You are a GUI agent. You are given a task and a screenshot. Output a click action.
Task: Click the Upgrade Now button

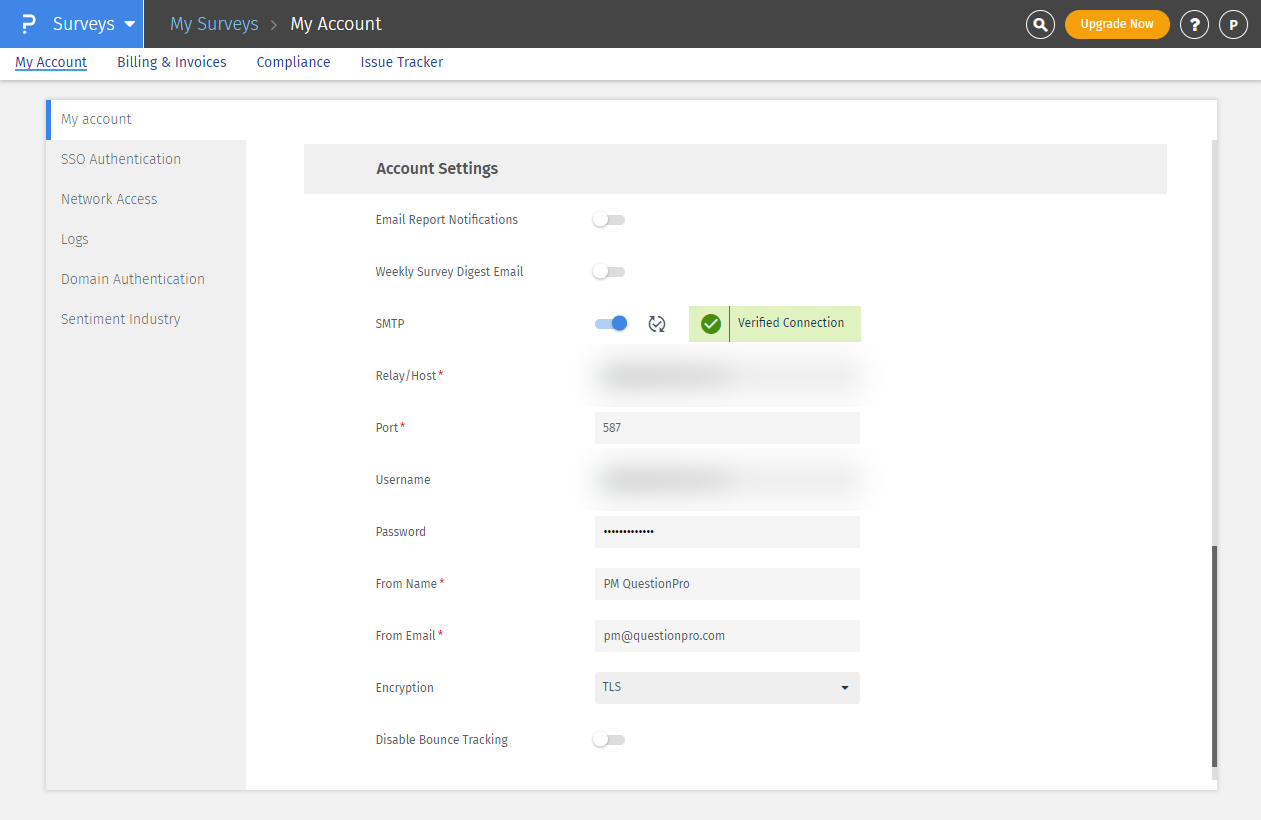click(x=1117, y=24)
